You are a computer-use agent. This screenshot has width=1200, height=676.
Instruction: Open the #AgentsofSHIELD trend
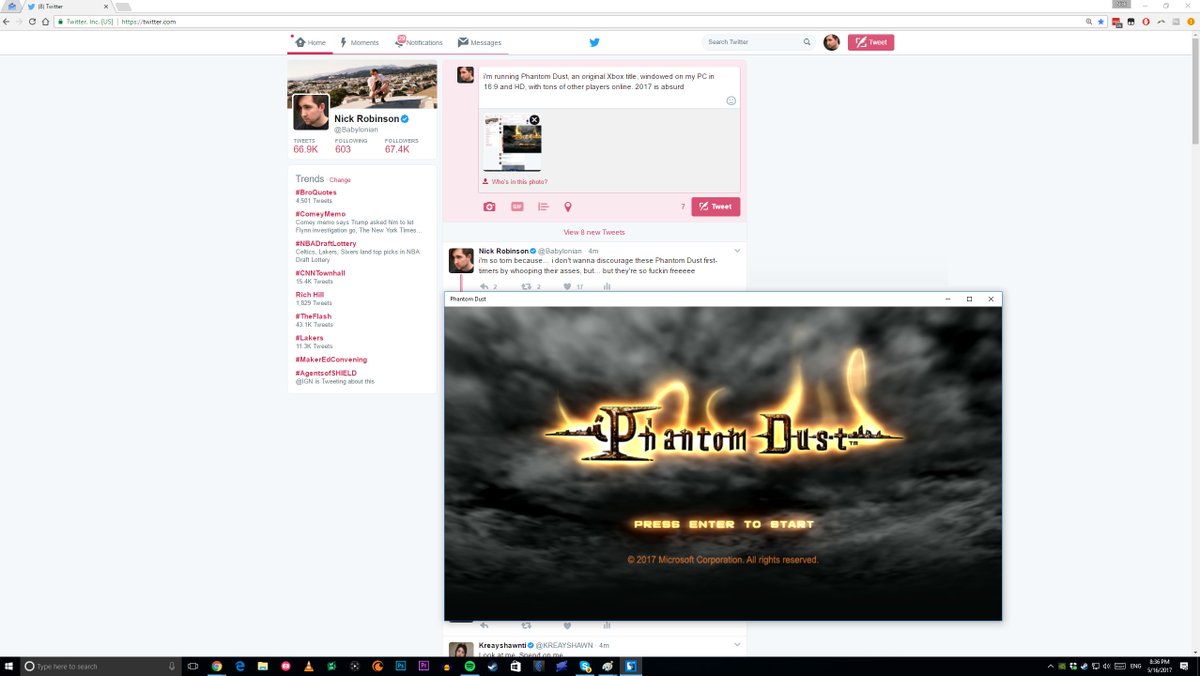[x=326, y=373]
